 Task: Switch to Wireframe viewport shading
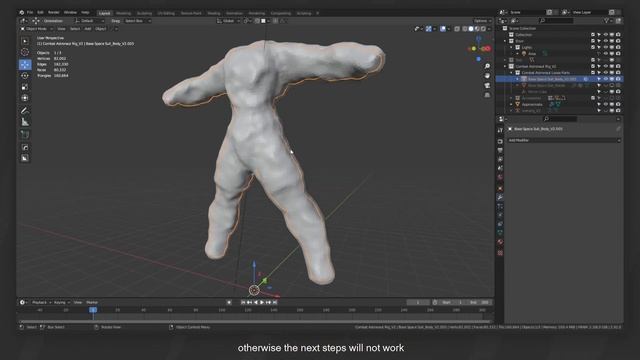(465, 29)
